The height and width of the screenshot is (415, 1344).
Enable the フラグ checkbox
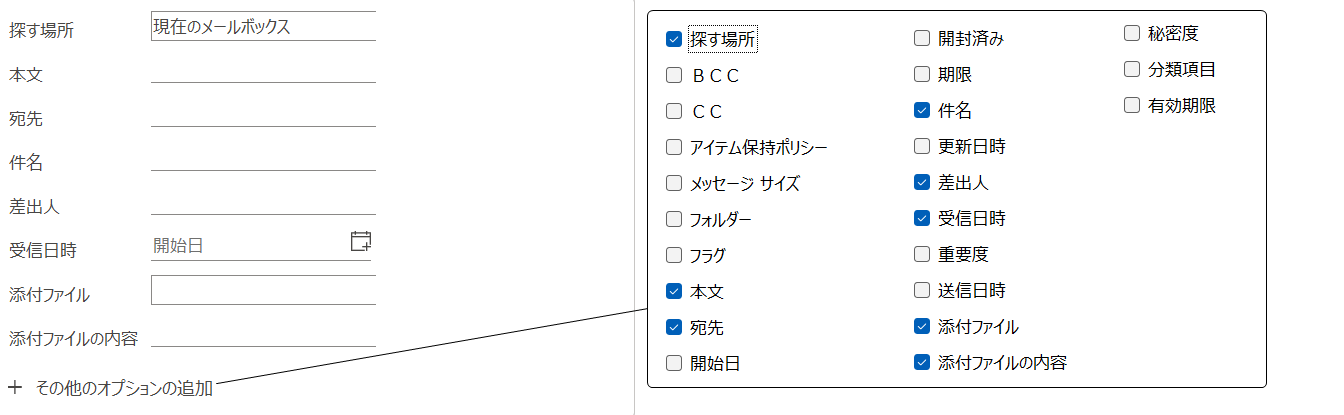click(x=674, y=255)
